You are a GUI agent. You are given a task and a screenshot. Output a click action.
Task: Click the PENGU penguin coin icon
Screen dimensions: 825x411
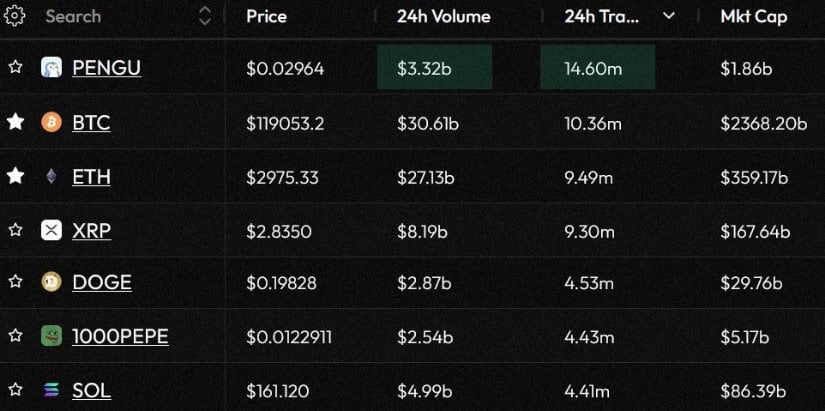51,68
